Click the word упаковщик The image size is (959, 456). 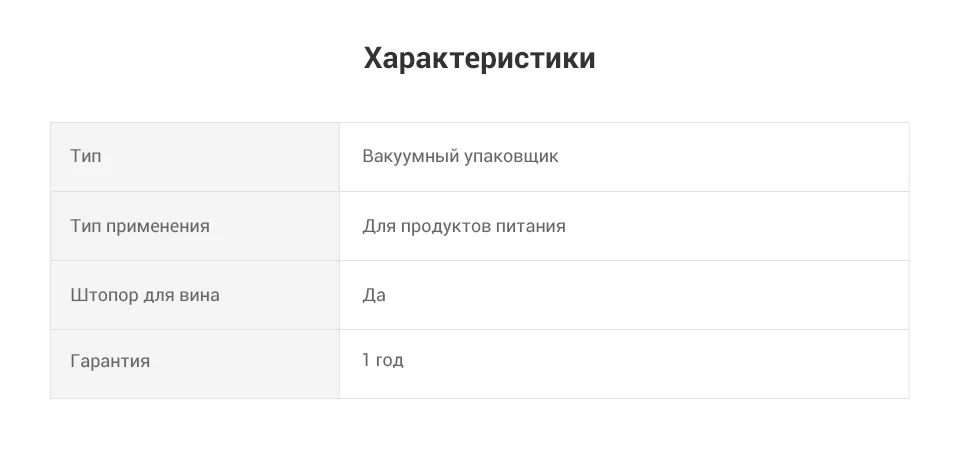click(511, 158)
